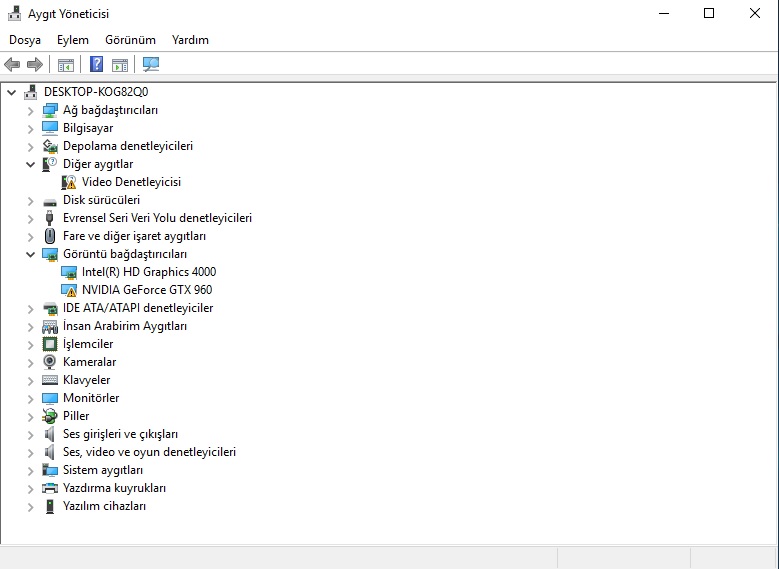779x569 pixels.
Task: Select the Yazdırma kuyrukları label
Action: [x=114, y=488]
